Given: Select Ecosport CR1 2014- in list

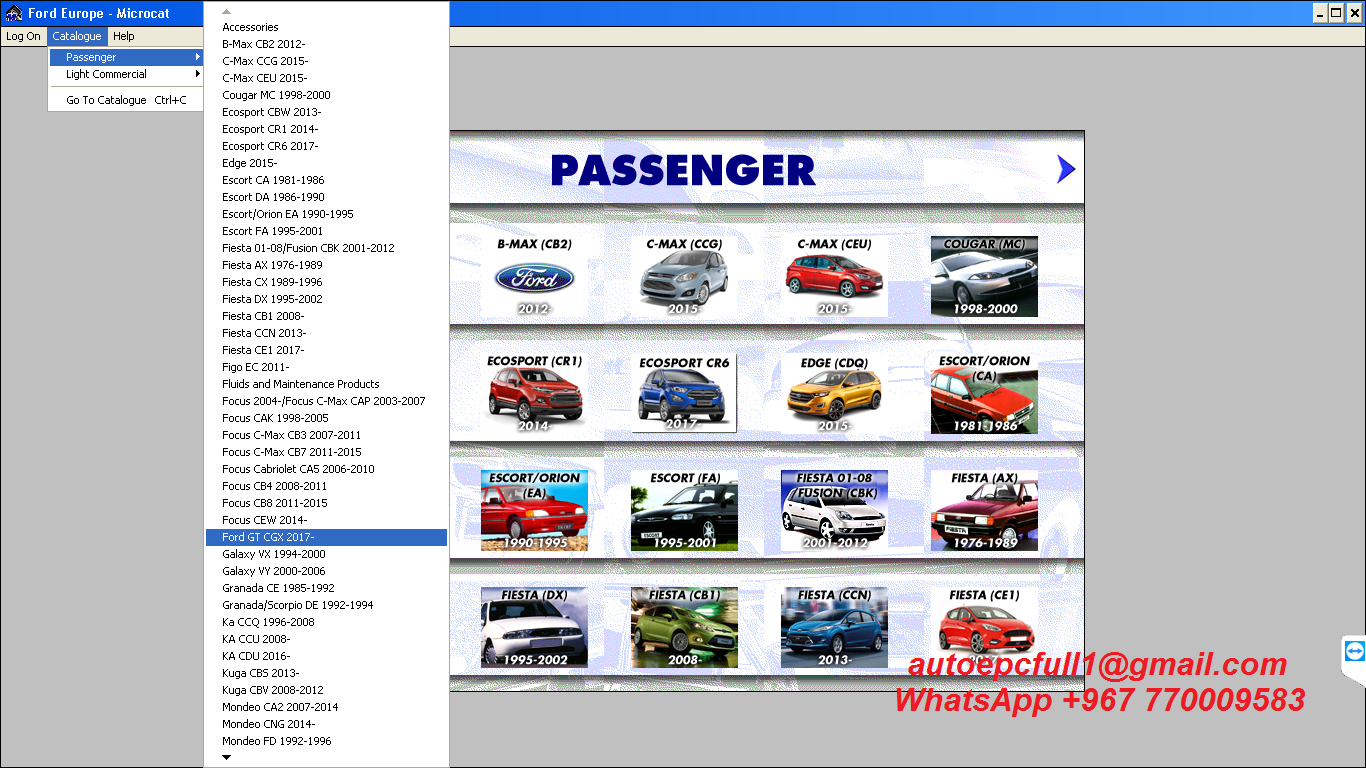Looking at the screenshot, I should coord(326,129).
